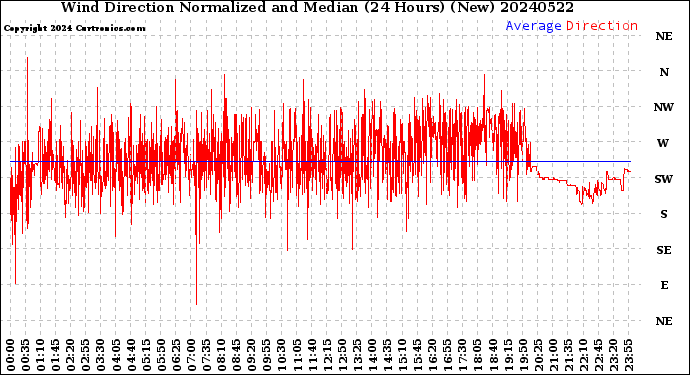Click the 05:50 time axis label
Screen dimensions: 690x375
(x=161, y=355)
